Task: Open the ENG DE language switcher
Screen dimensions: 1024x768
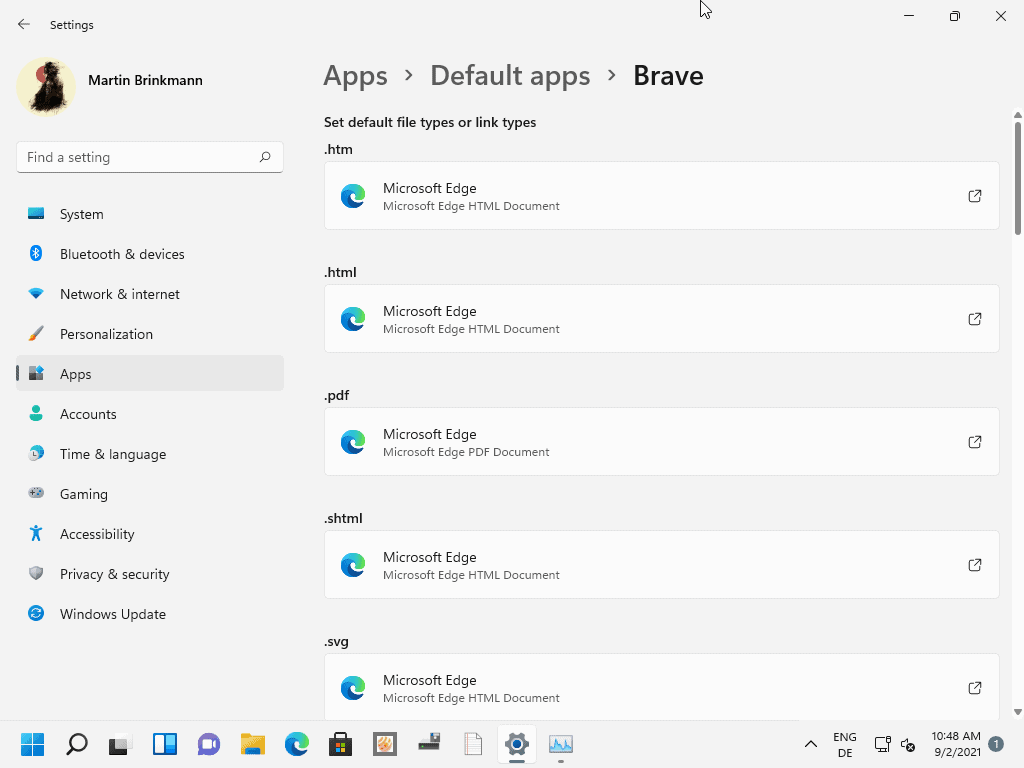Action: pos(845,744)
